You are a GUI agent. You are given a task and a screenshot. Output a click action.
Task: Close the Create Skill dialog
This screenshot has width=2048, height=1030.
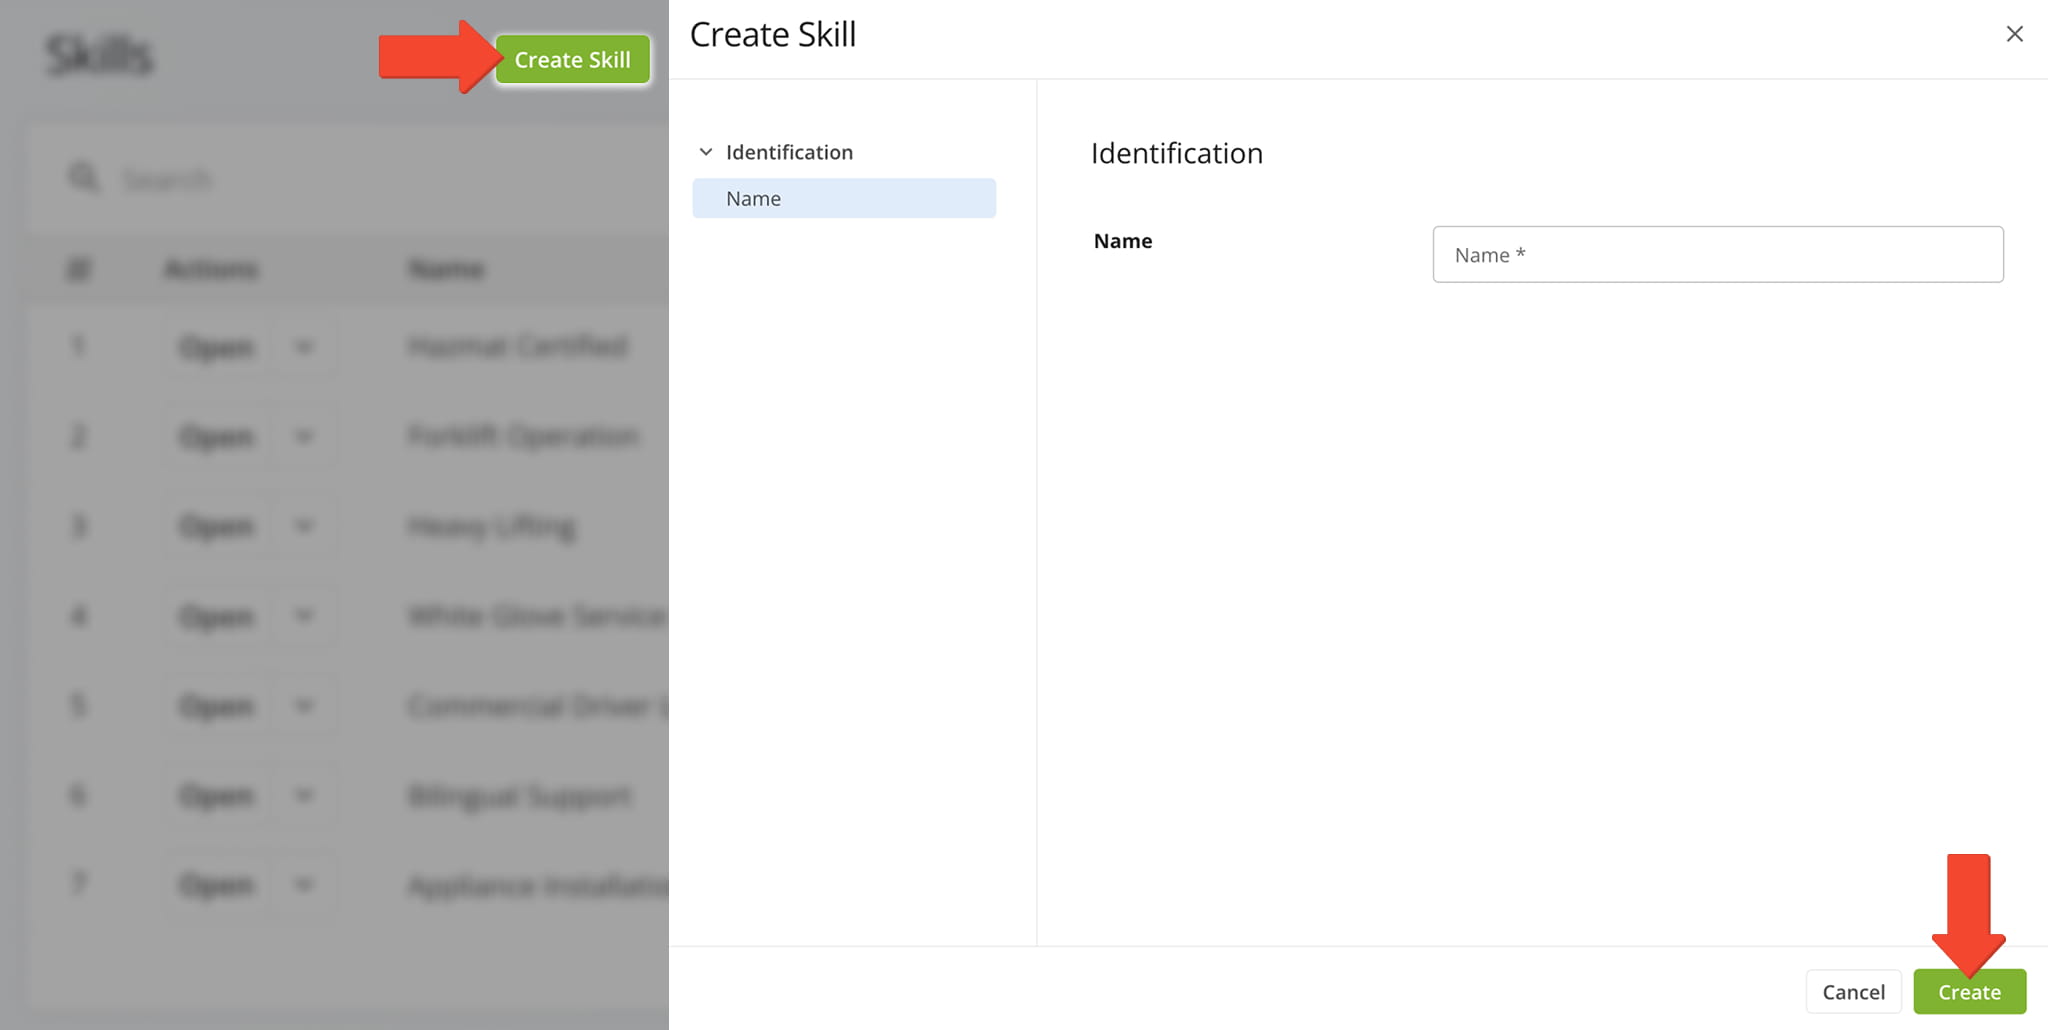pos(2014,34)
